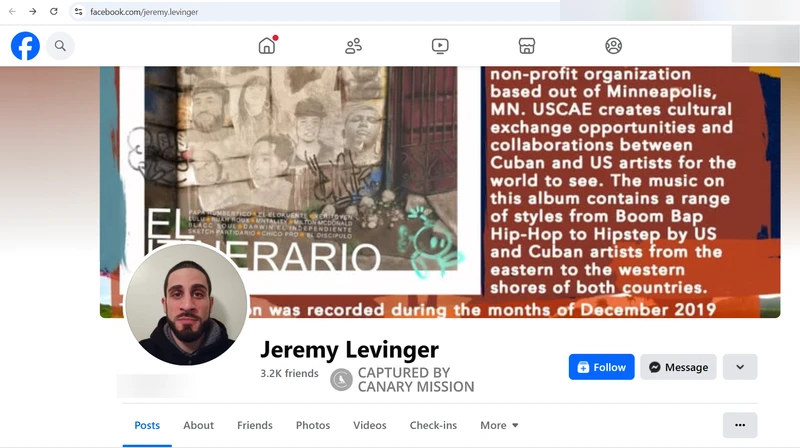Screen dimensions: 800x448
Task: Click the Jeremy Levinger profile name
Action: [x=349, y=350]
